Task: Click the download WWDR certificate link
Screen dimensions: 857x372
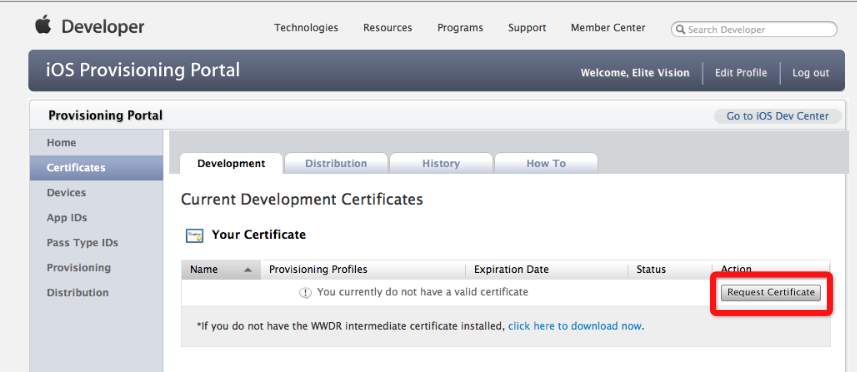Action: (574, 326)
